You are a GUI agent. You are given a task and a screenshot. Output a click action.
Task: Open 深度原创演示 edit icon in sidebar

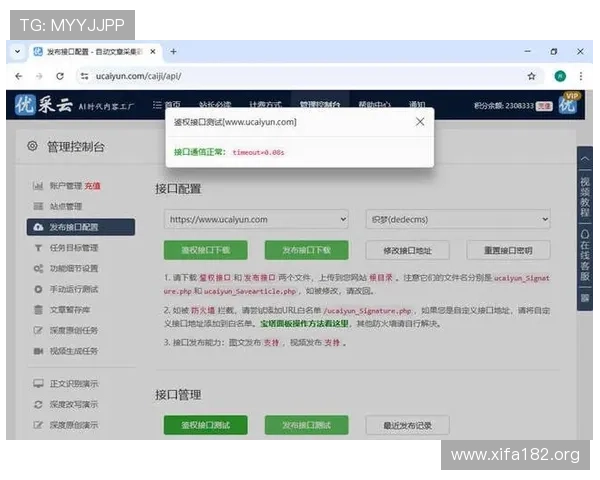[x=38, y=424]
